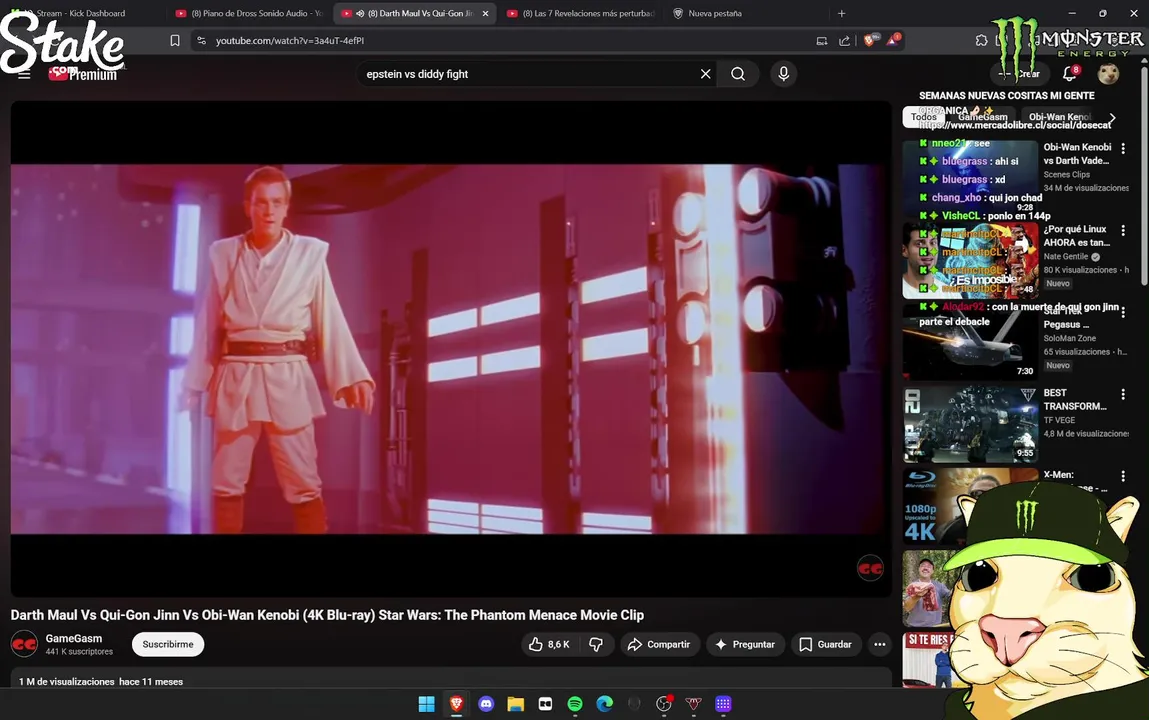The height and width of the screenshot is (720, 1149).
Task: Click the Brave bookmark icon
Action: (174, 41)
